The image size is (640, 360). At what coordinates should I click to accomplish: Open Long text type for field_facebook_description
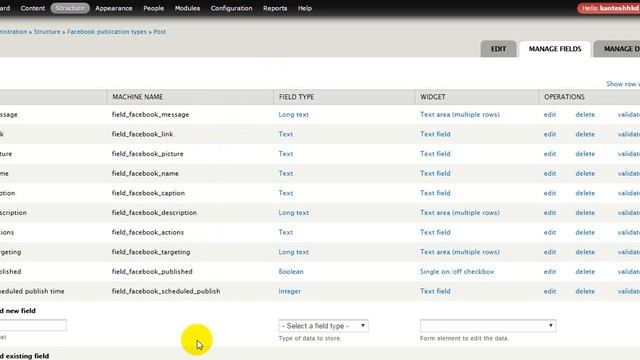[293, 213]
